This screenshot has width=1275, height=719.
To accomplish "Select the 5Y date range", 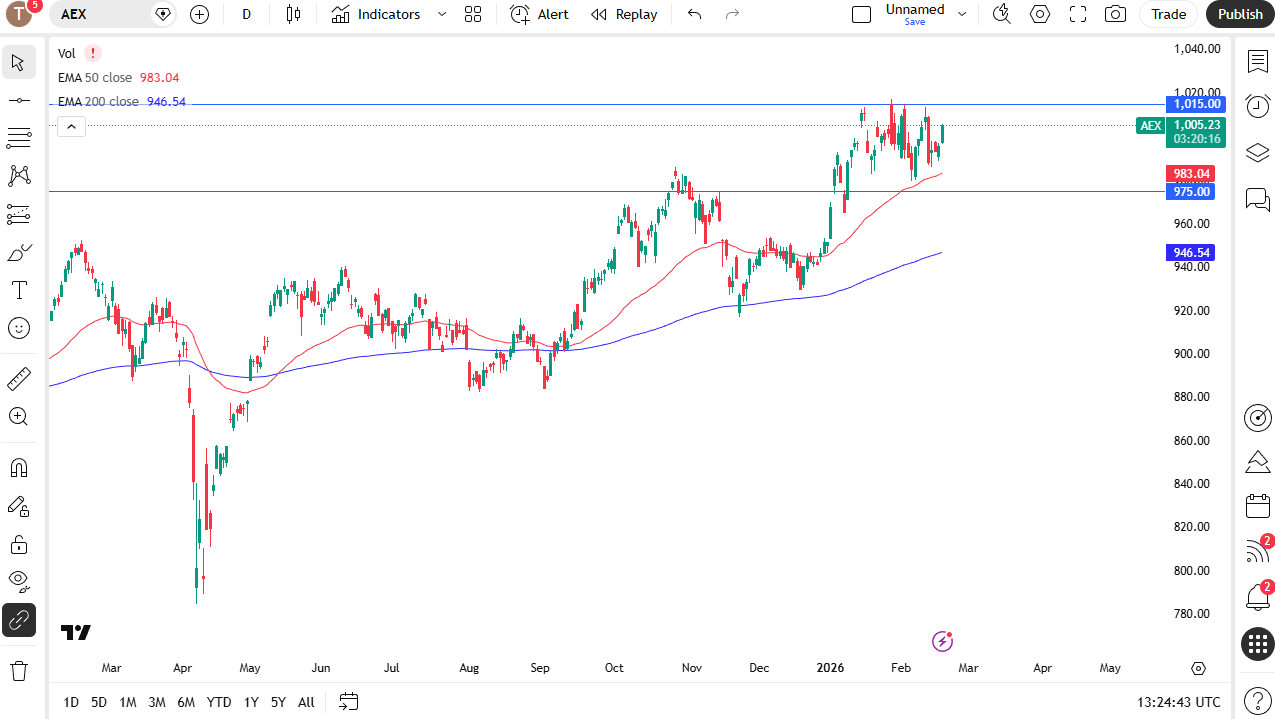I will coord(278,702).
